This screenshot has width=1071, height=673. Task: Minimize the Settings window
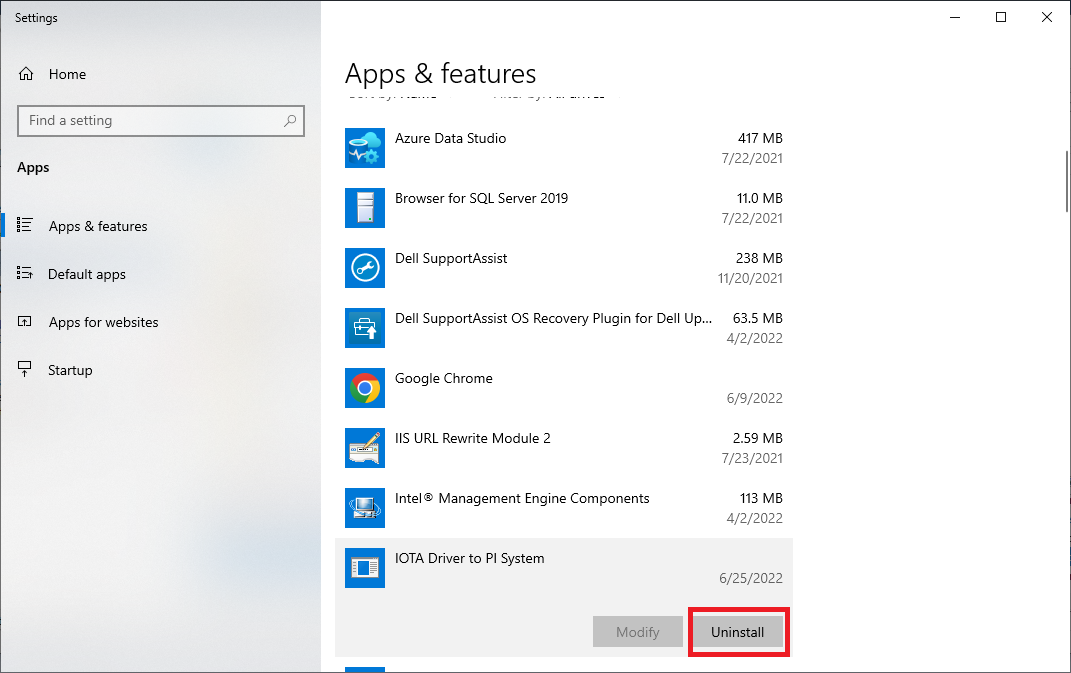tap(955, 17)
